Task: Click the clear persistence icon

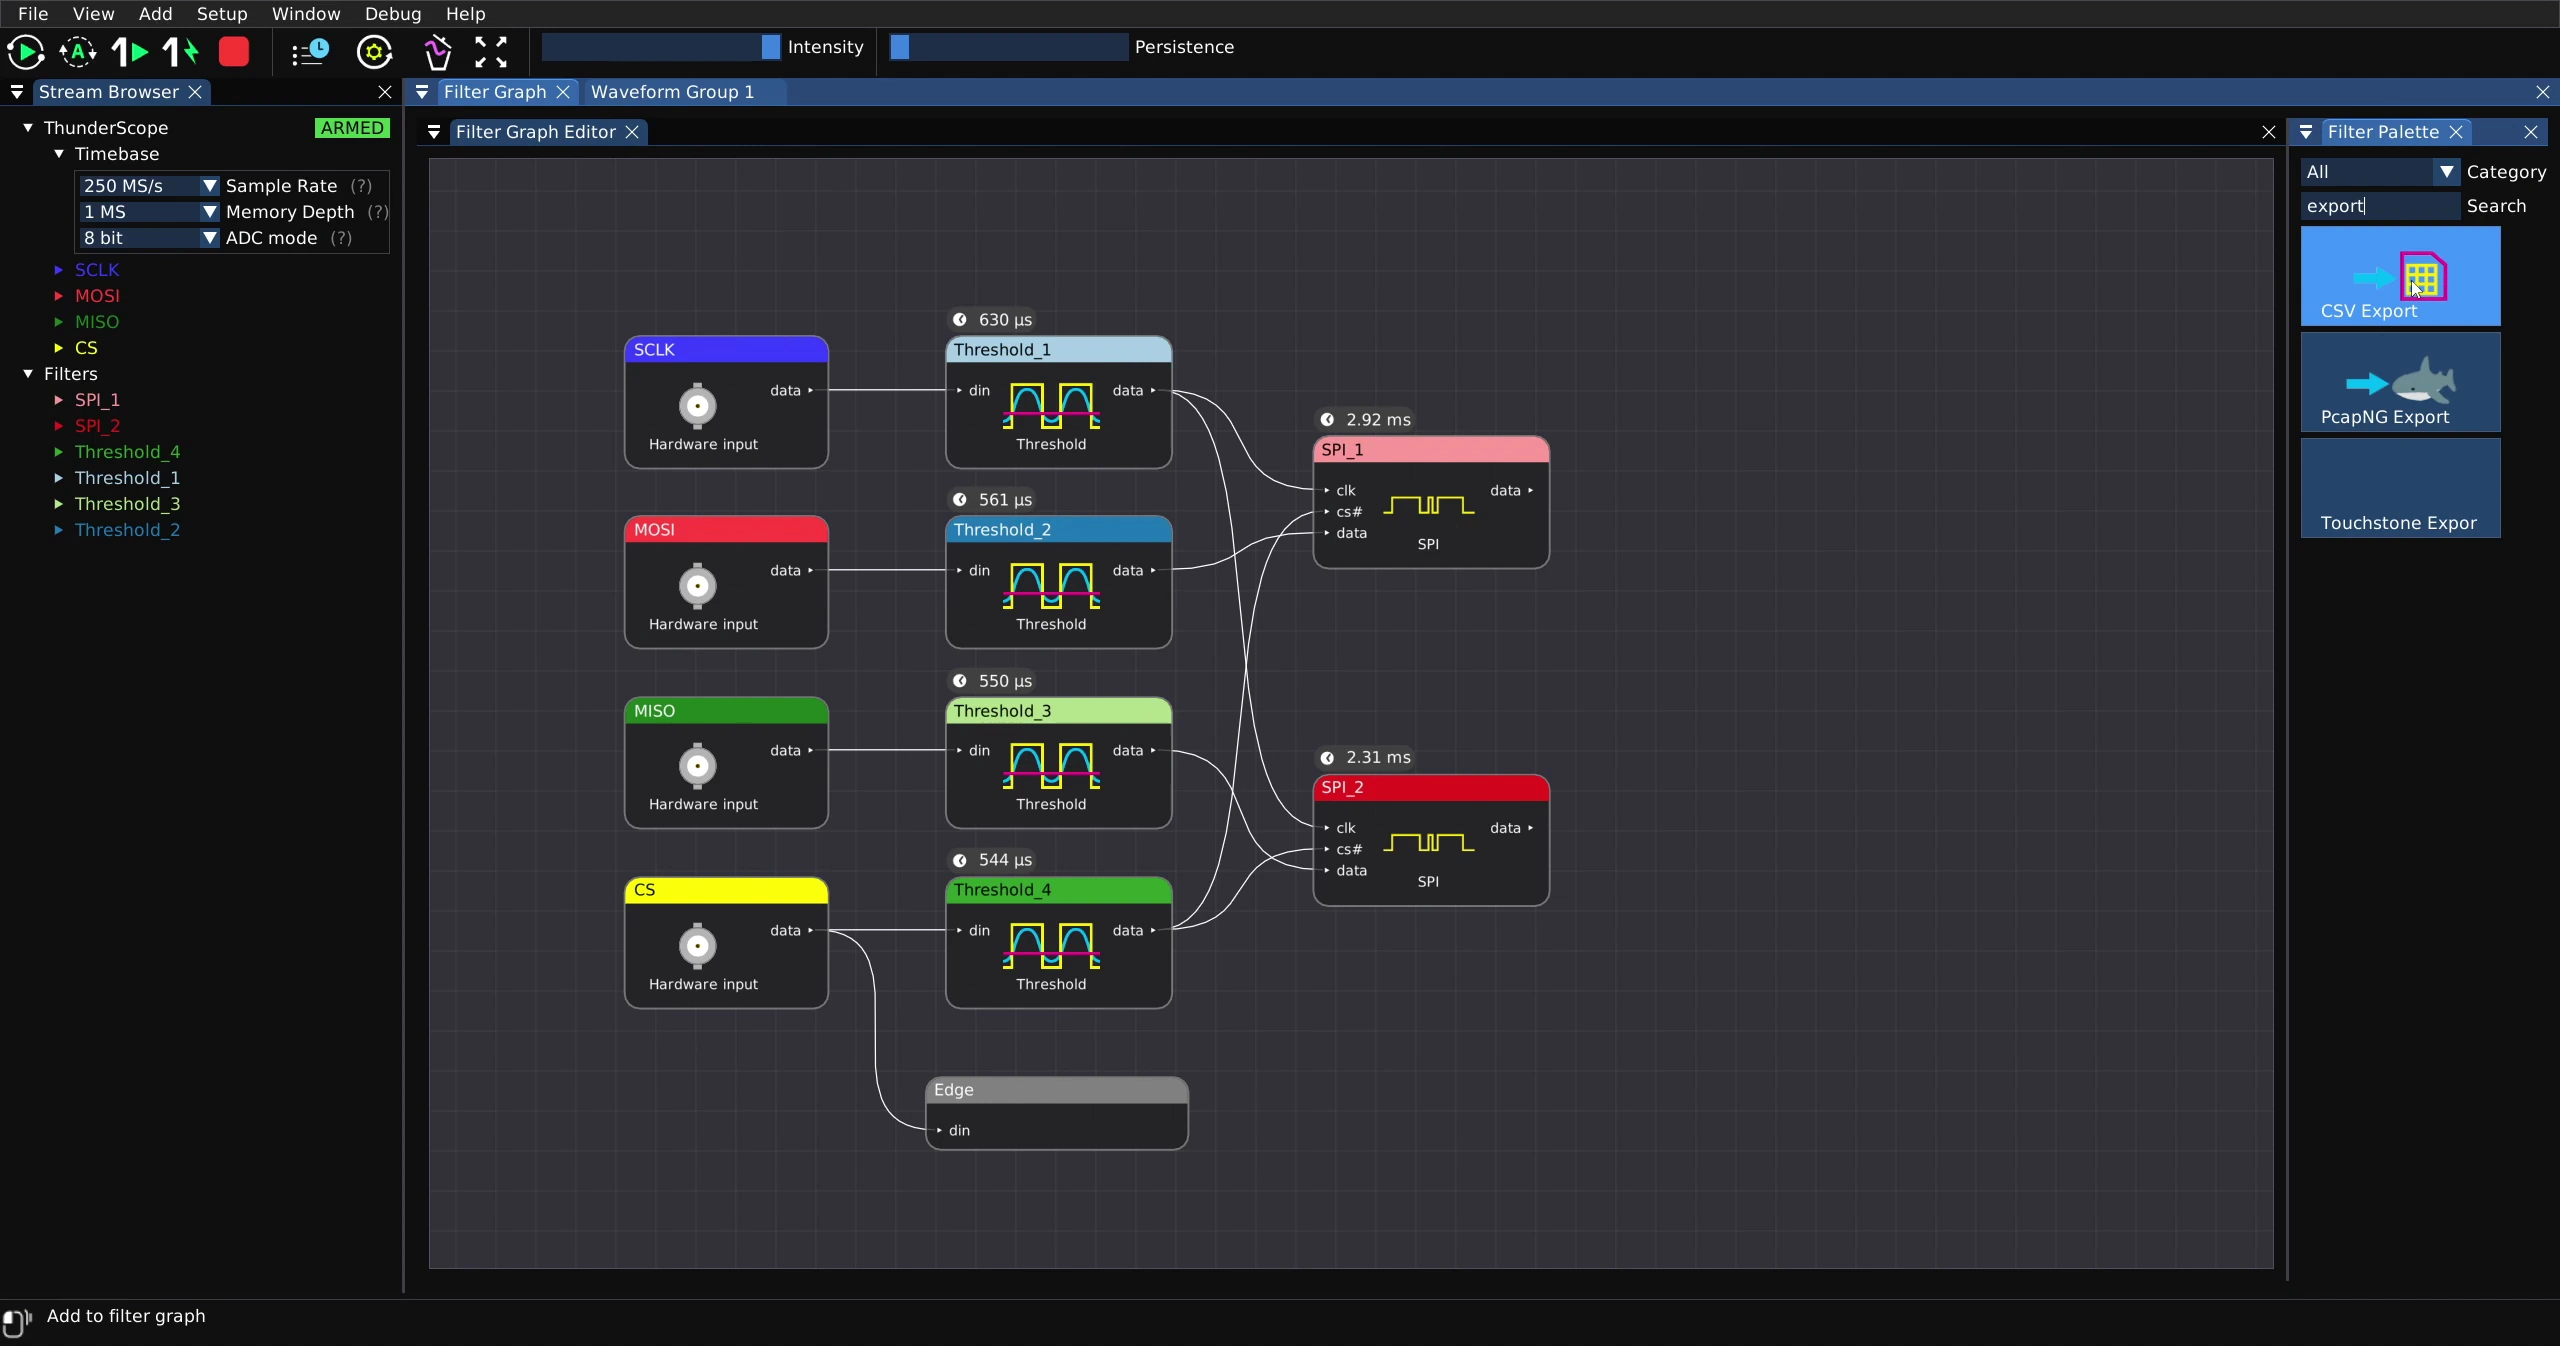Action: [437, 52]
